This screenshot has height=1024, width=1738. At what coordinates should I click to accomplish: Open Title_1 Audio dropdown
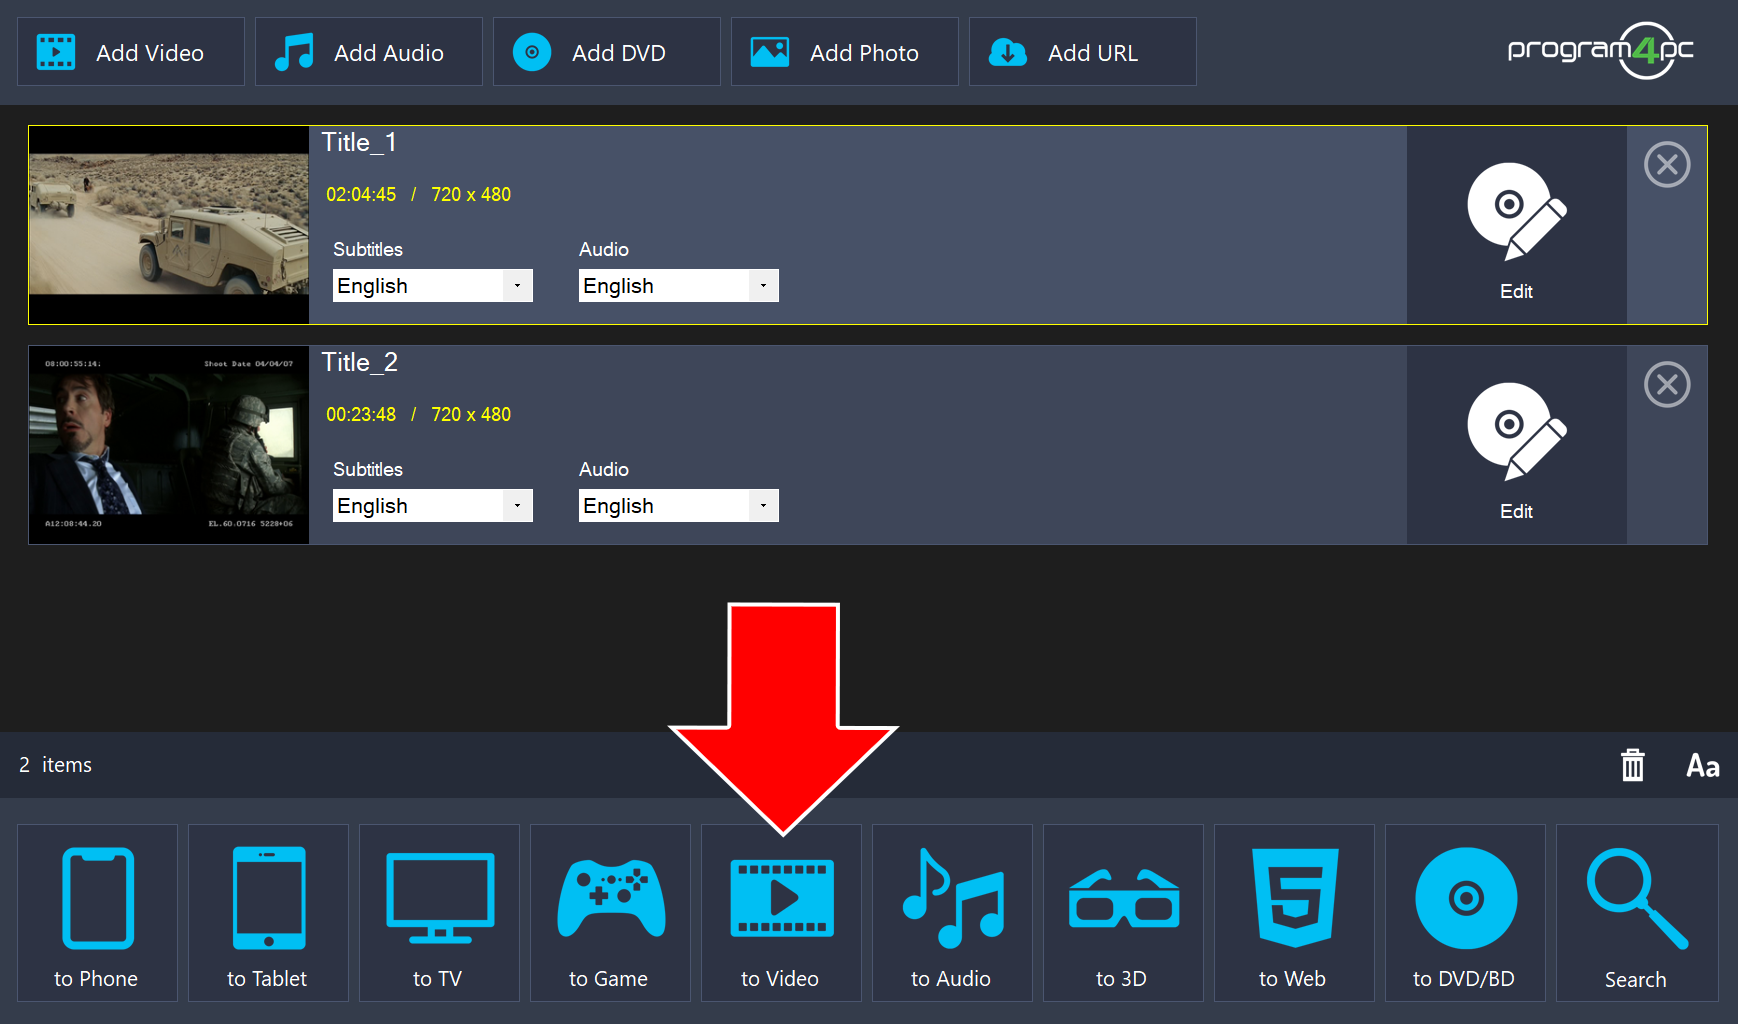pos(679,286)
